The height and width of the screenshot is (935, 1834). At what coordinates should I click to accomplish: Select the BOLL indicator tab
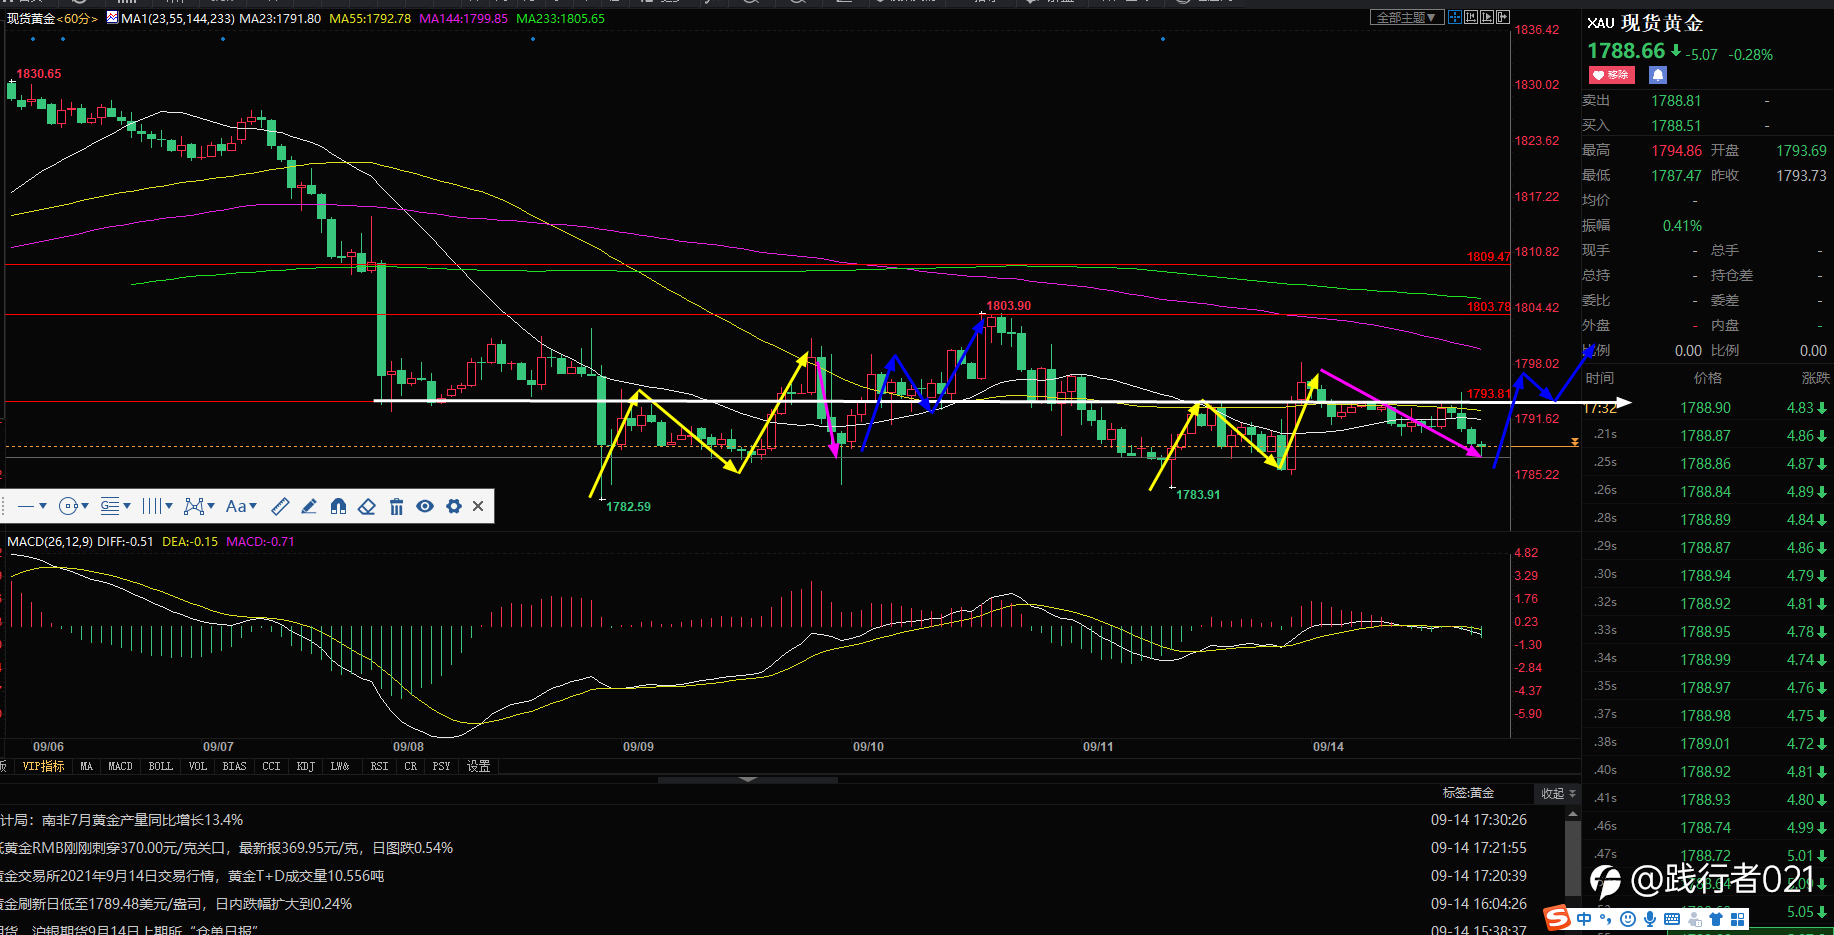pyautogui.click(x=160, y=766)
